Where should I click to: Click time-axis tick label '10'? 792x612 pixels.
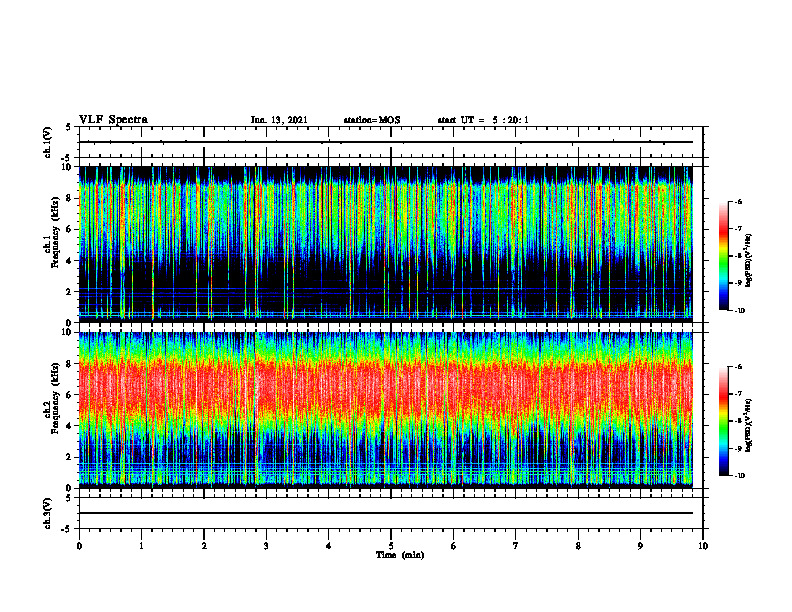703,546
